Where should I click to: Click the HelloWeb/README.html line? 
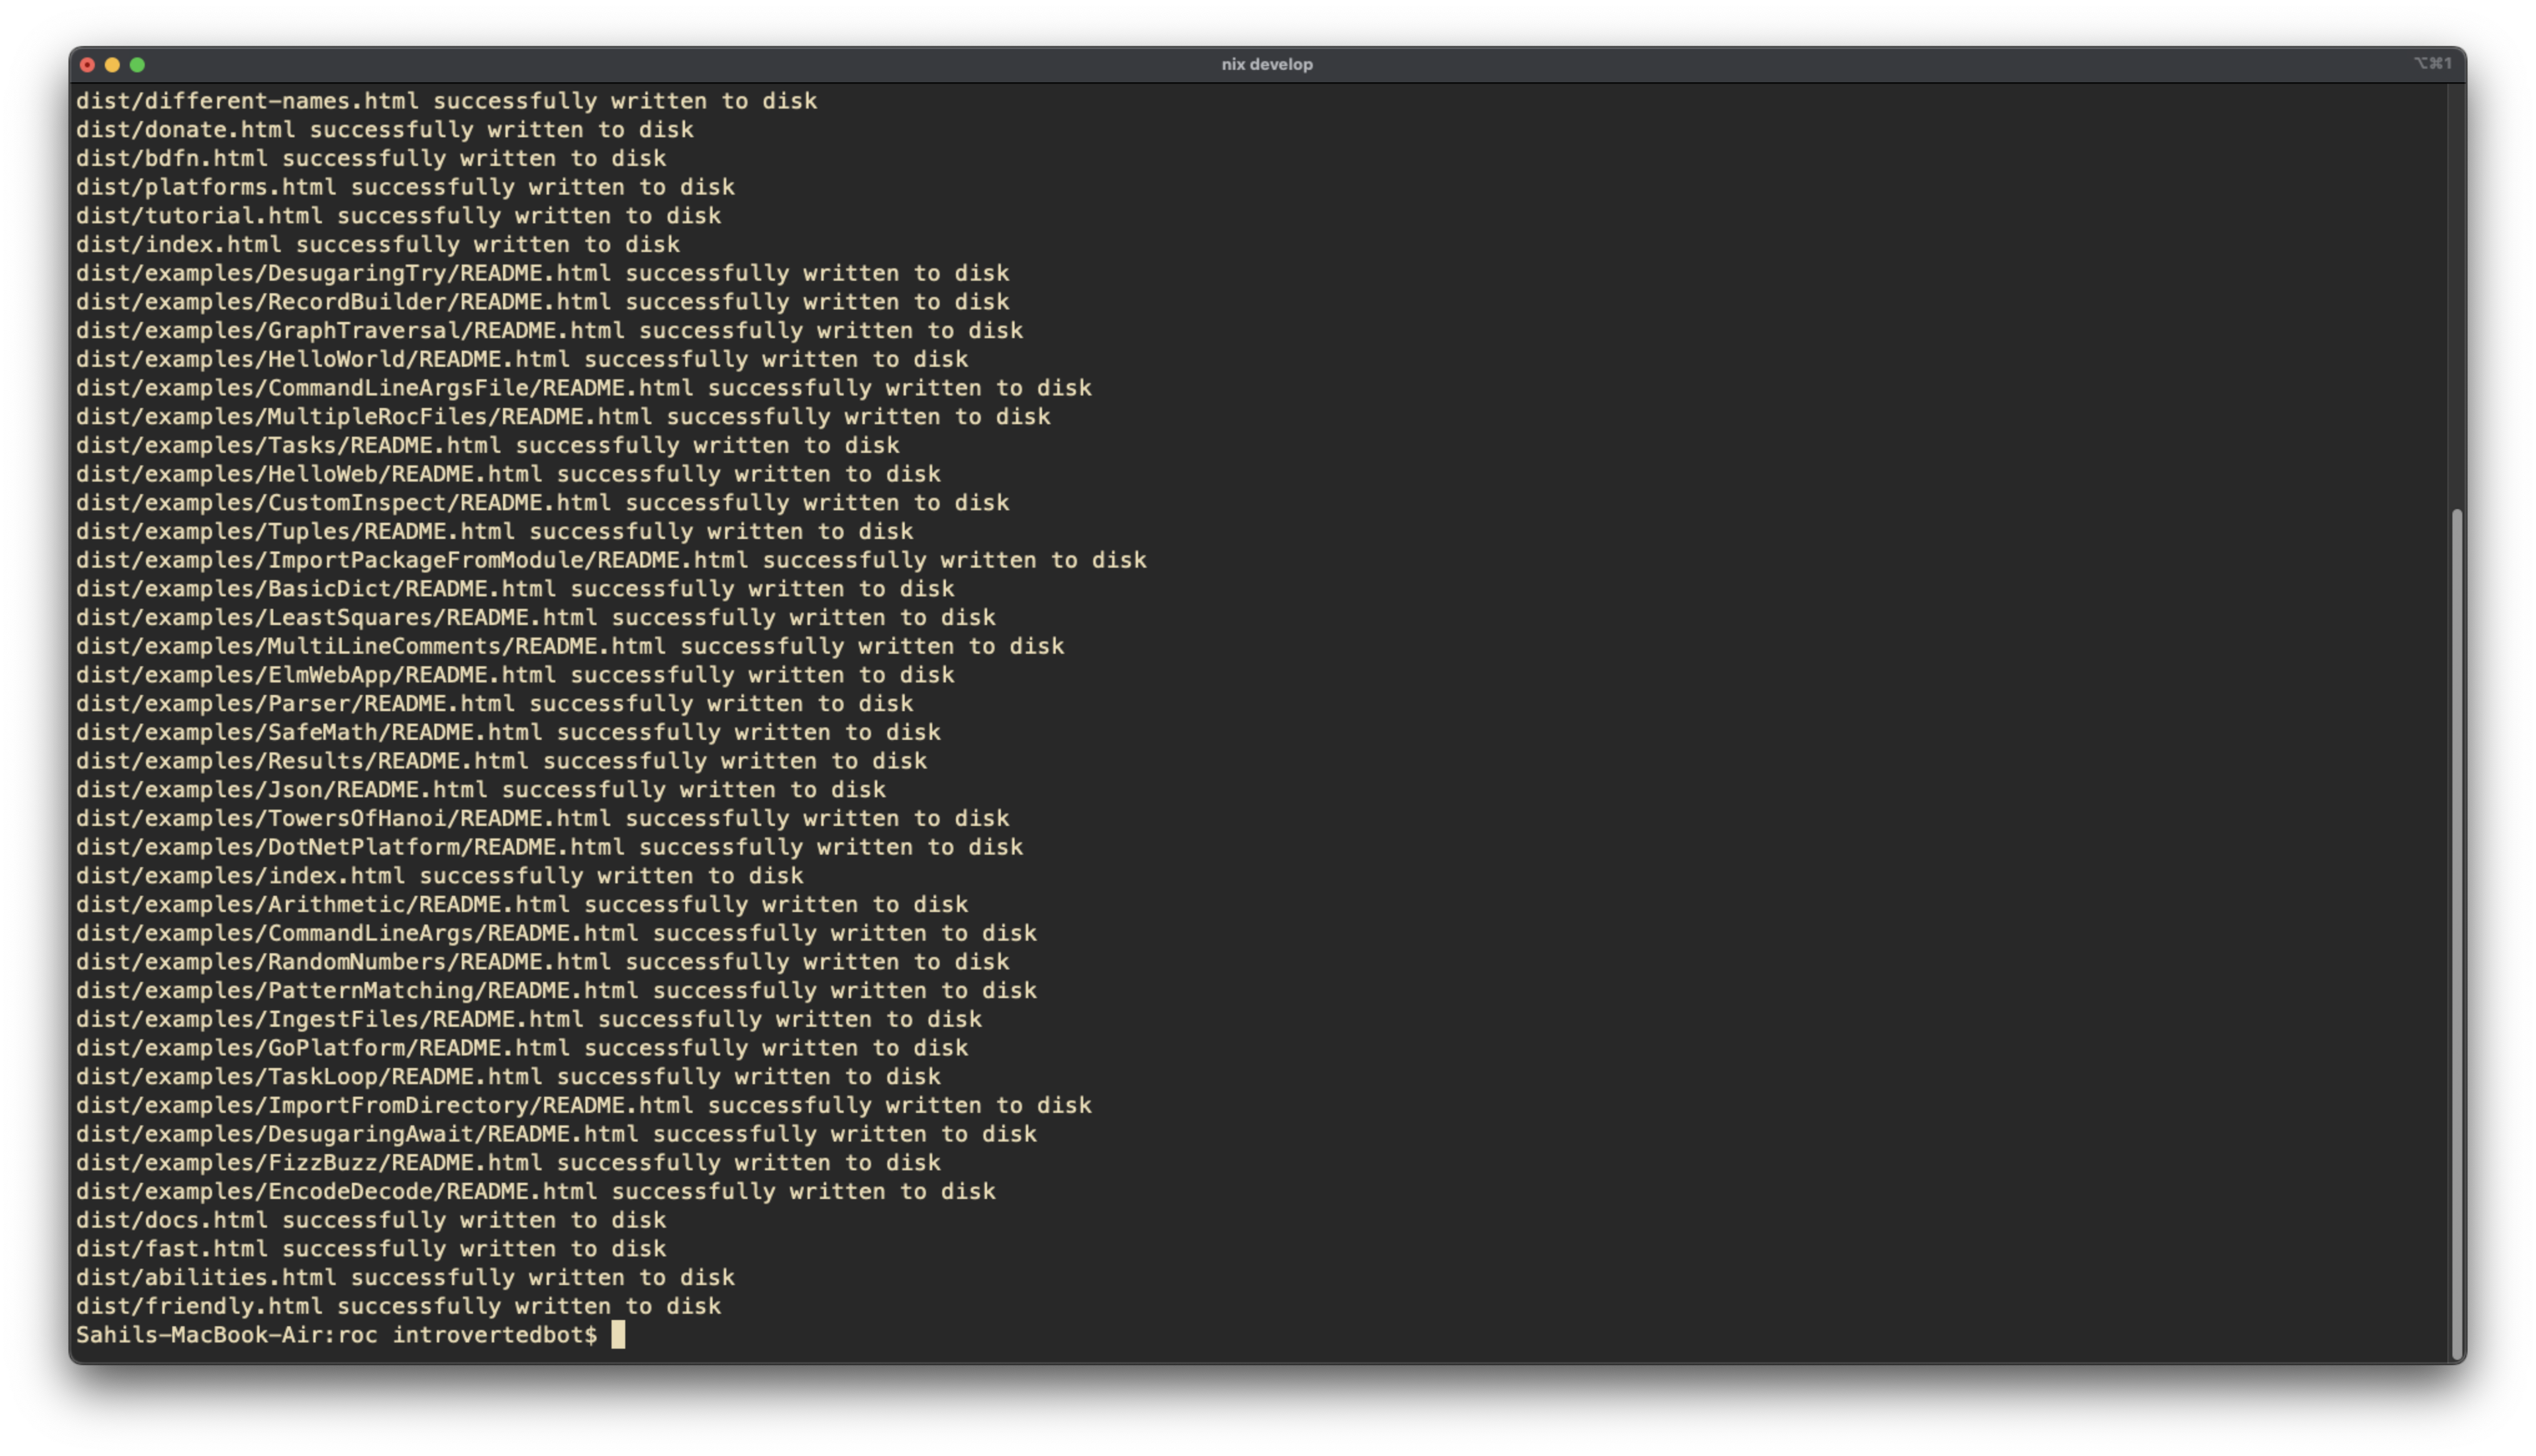coord(509,474)
